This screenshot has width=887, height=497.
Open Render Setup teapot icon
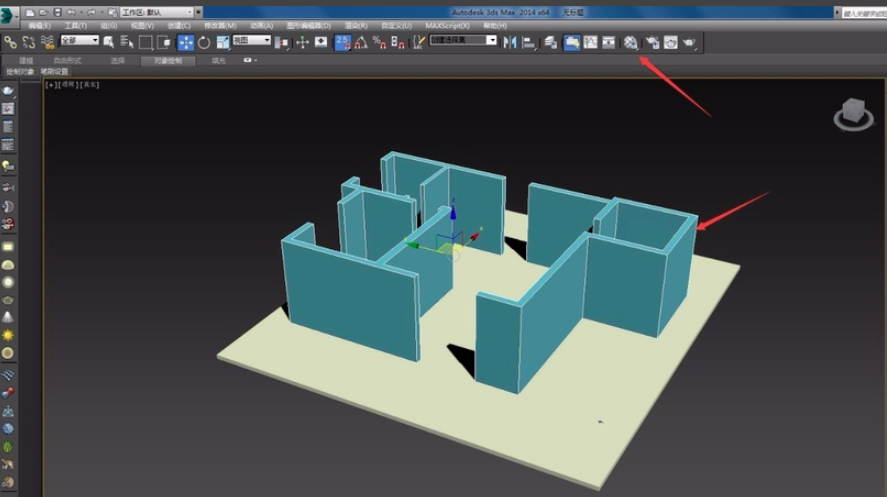(x=651, y=42)
